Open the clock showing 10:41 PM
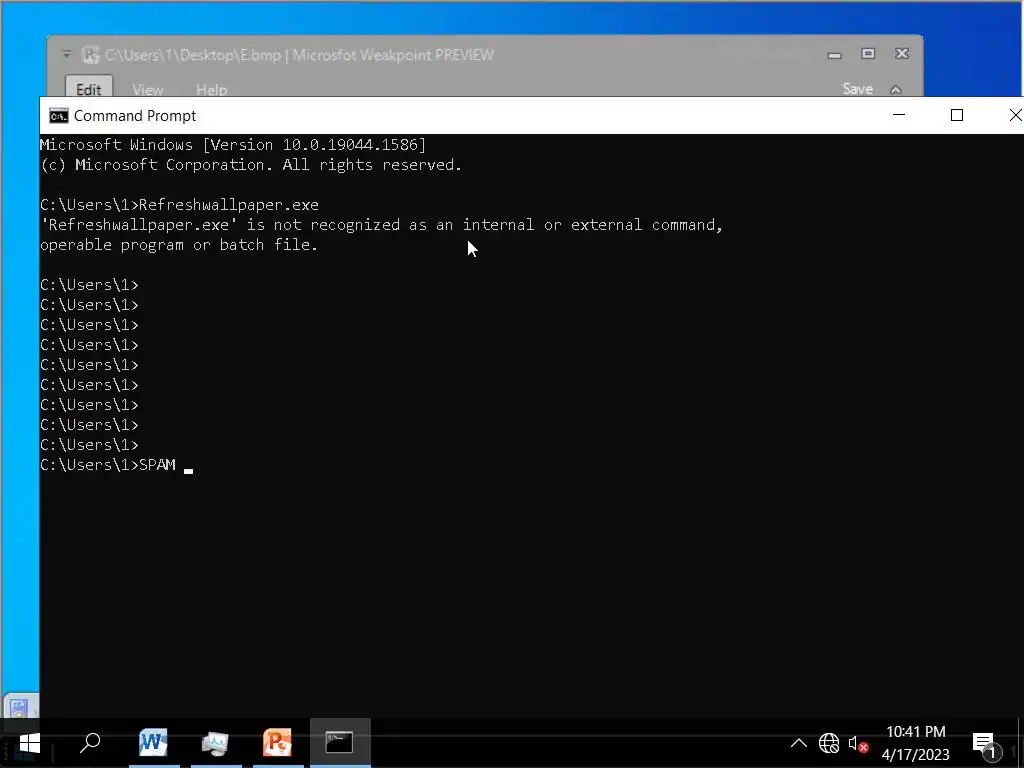The width and height of the screenshot is (1024, 768). [x=916, y=731]
